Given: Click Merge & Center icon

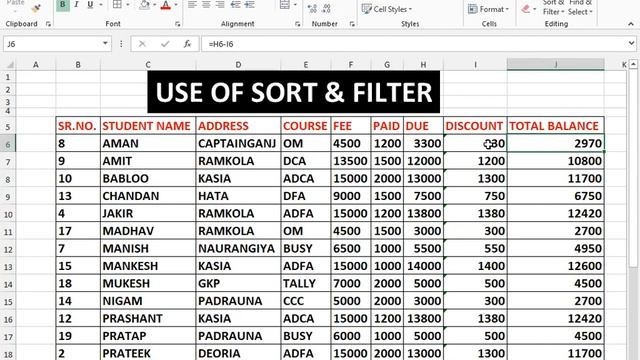Looking at the screenshot, I should point(284,5).
